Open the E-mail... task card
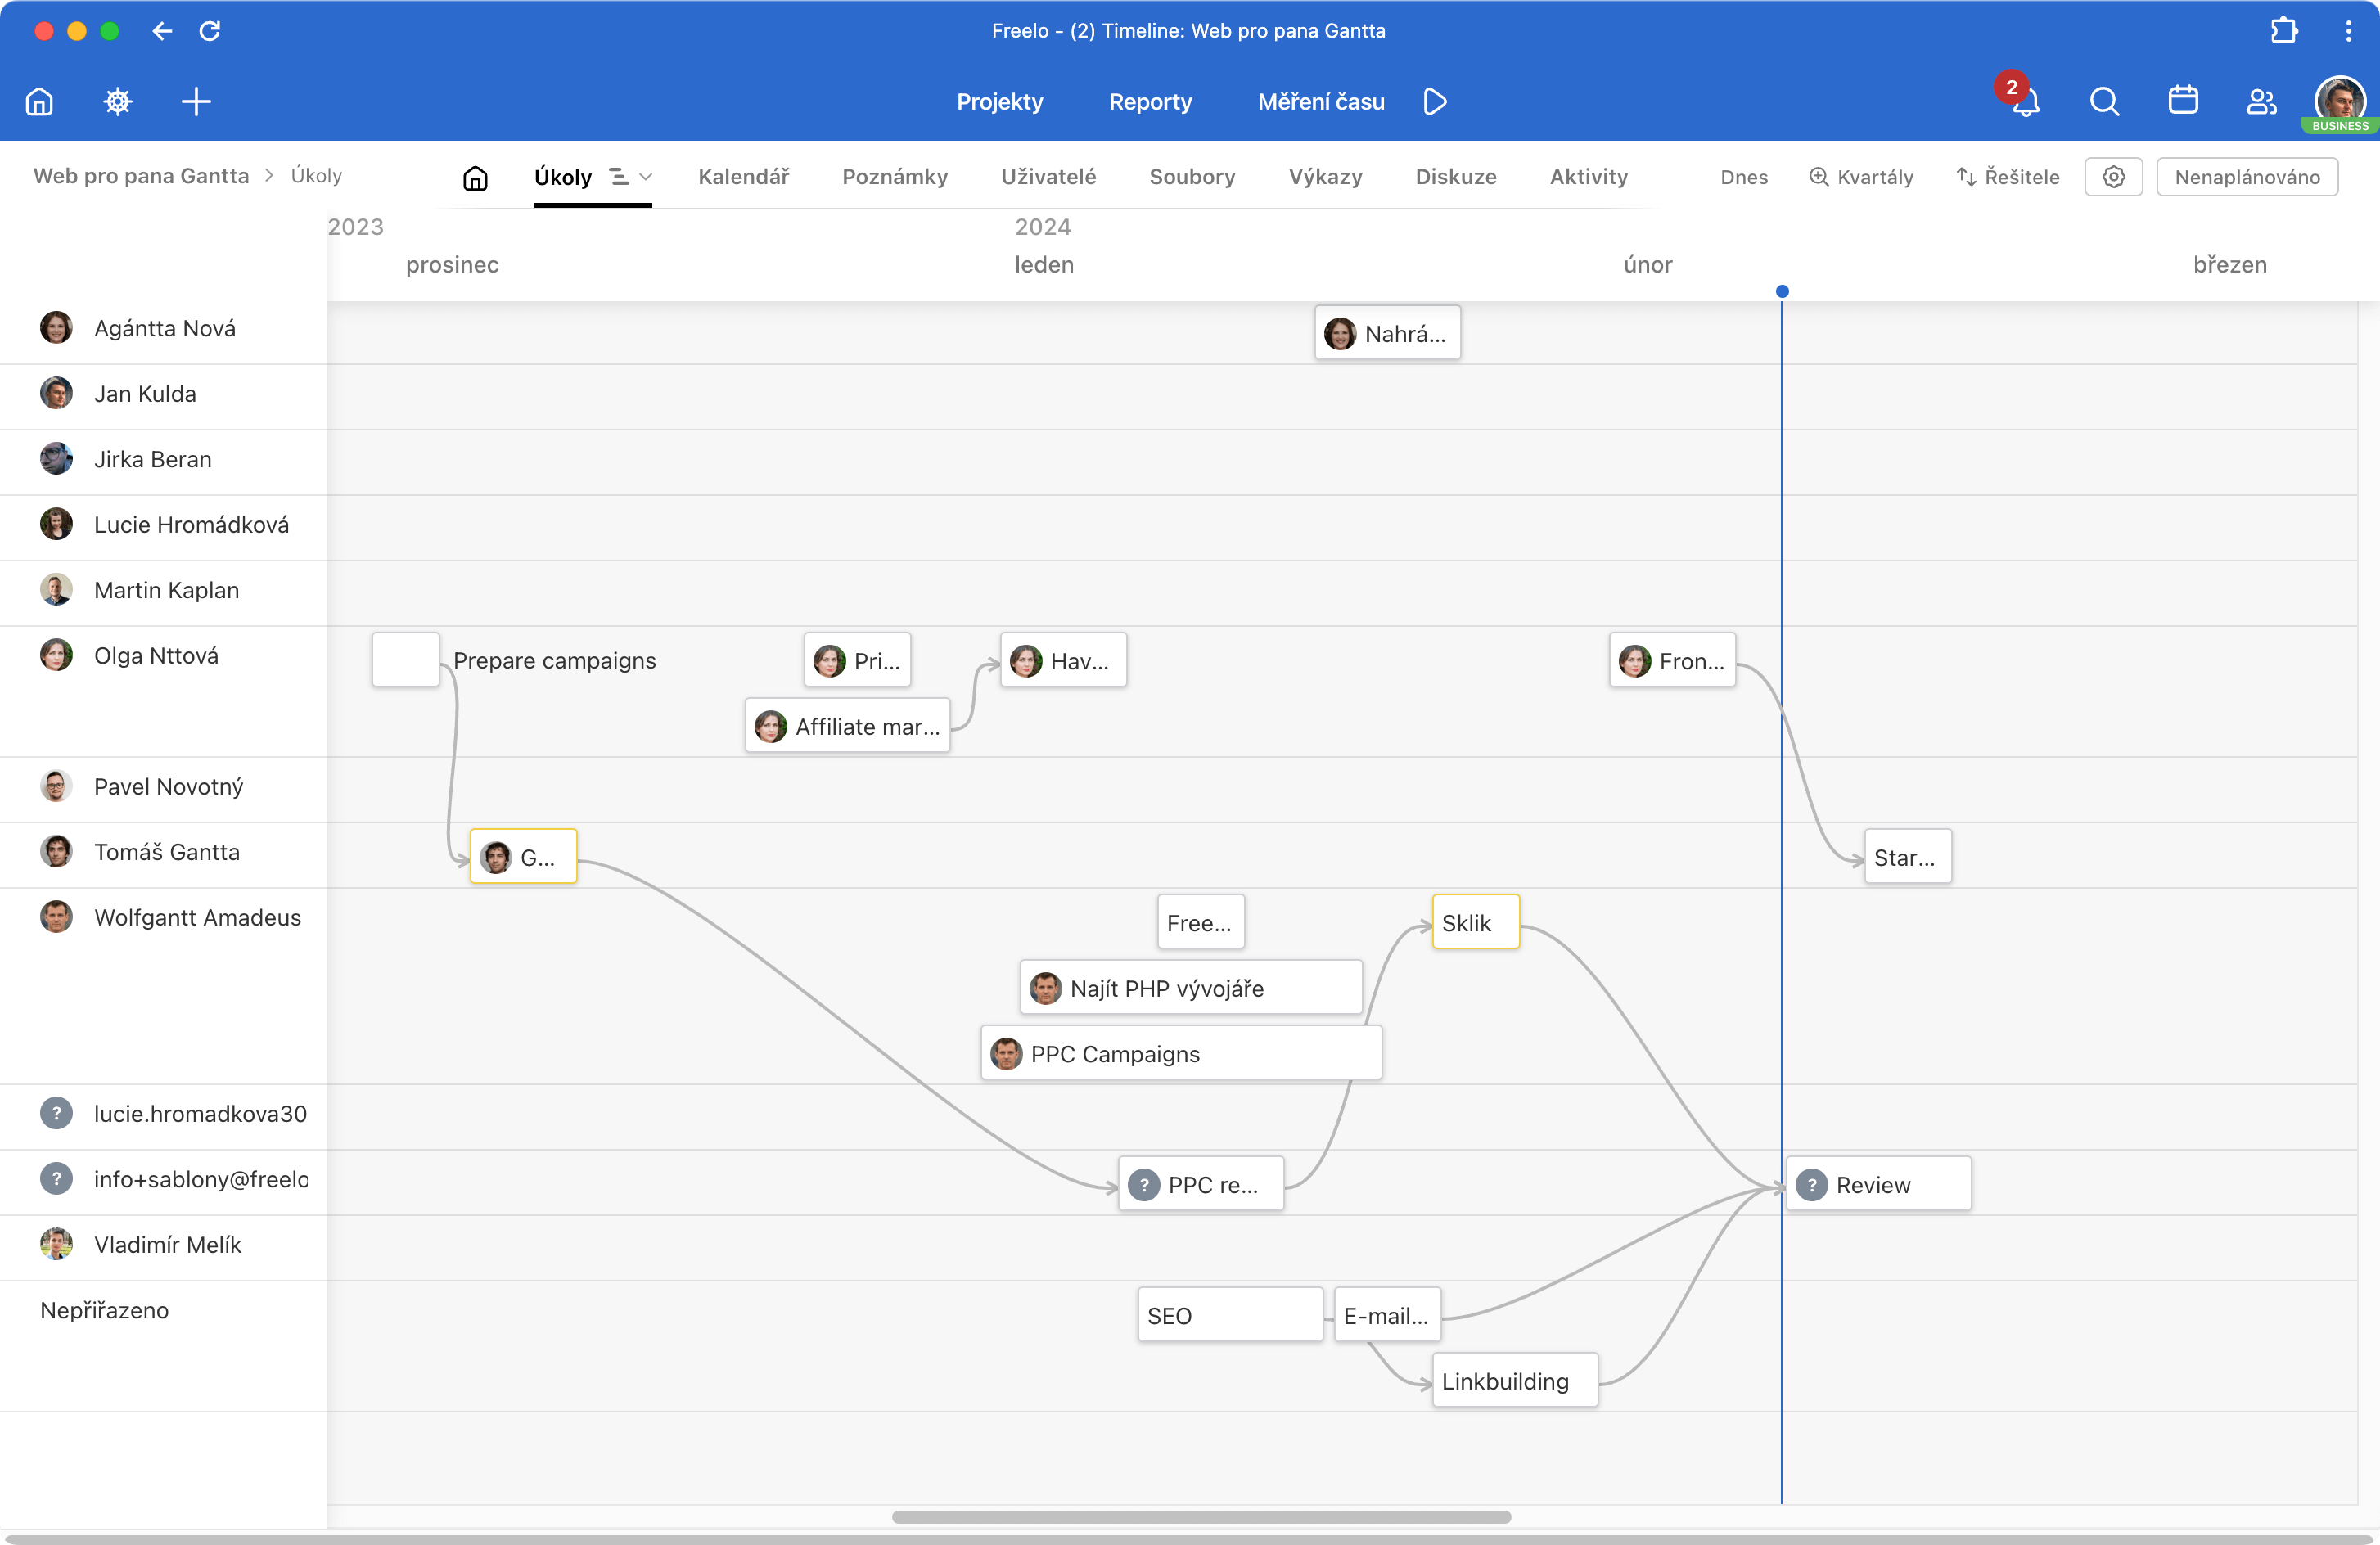Screen dimensions: 2380x1545 pyautogui.click(x=1387, y=1315)
